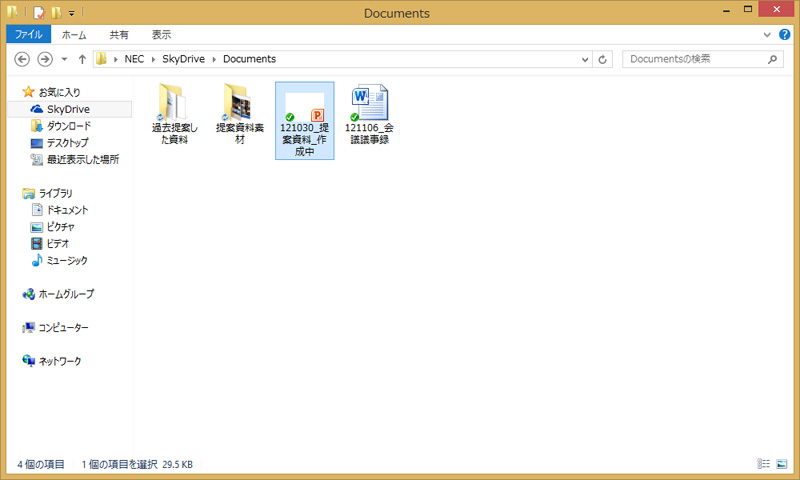
Task: Refresh the current folder view
Action: point(602,59)
